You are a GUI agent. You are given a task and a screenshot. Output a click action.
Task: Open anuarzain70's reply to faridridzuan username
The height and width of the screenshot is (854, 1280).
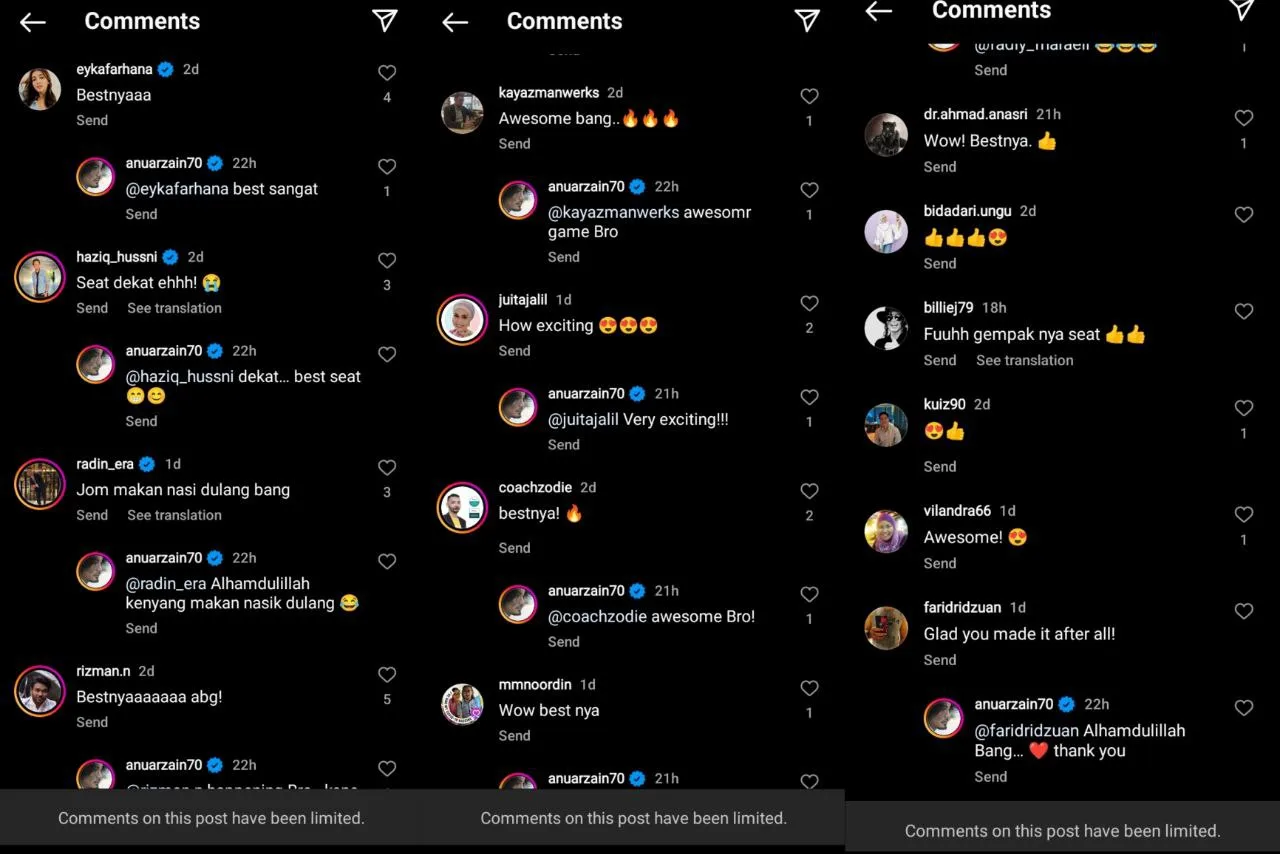[x=1014, y=704]
